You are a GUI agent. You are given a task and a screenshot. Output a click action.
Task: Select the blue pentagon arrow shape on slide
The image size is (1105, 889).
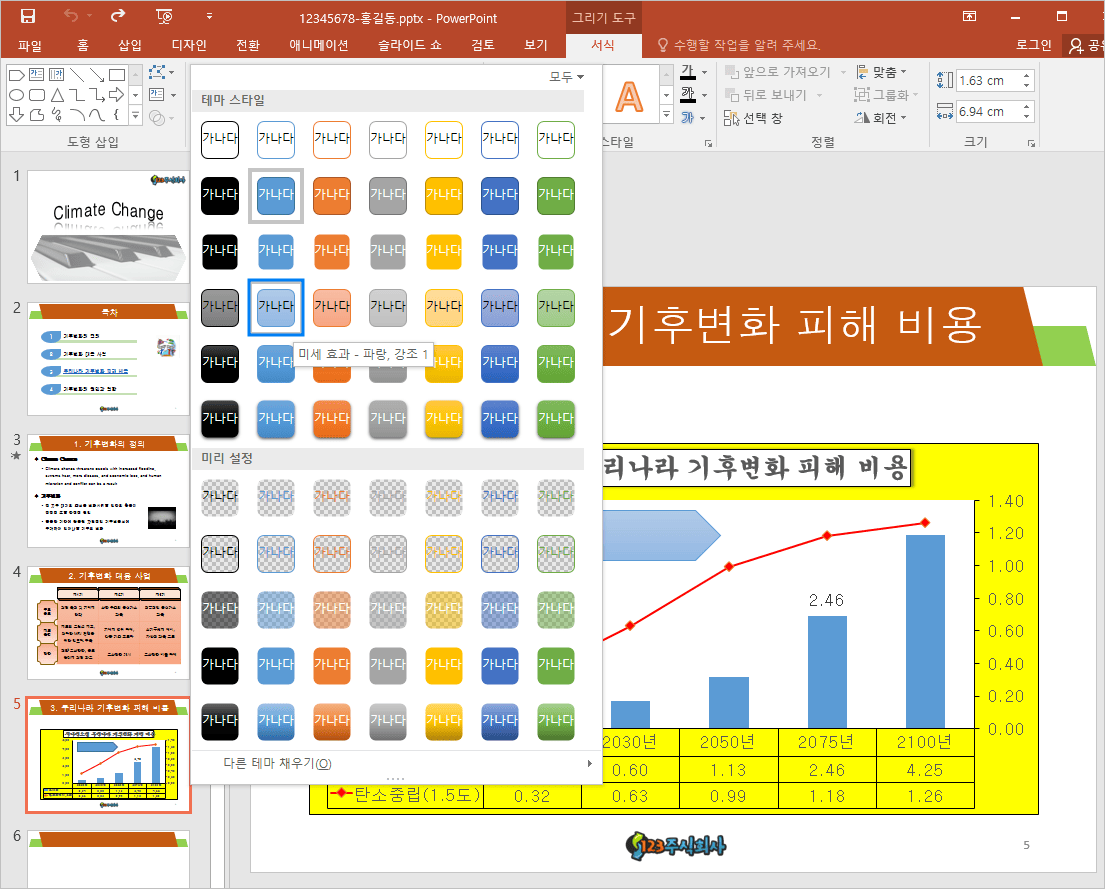pyautogui.click(x=662, y=535)
